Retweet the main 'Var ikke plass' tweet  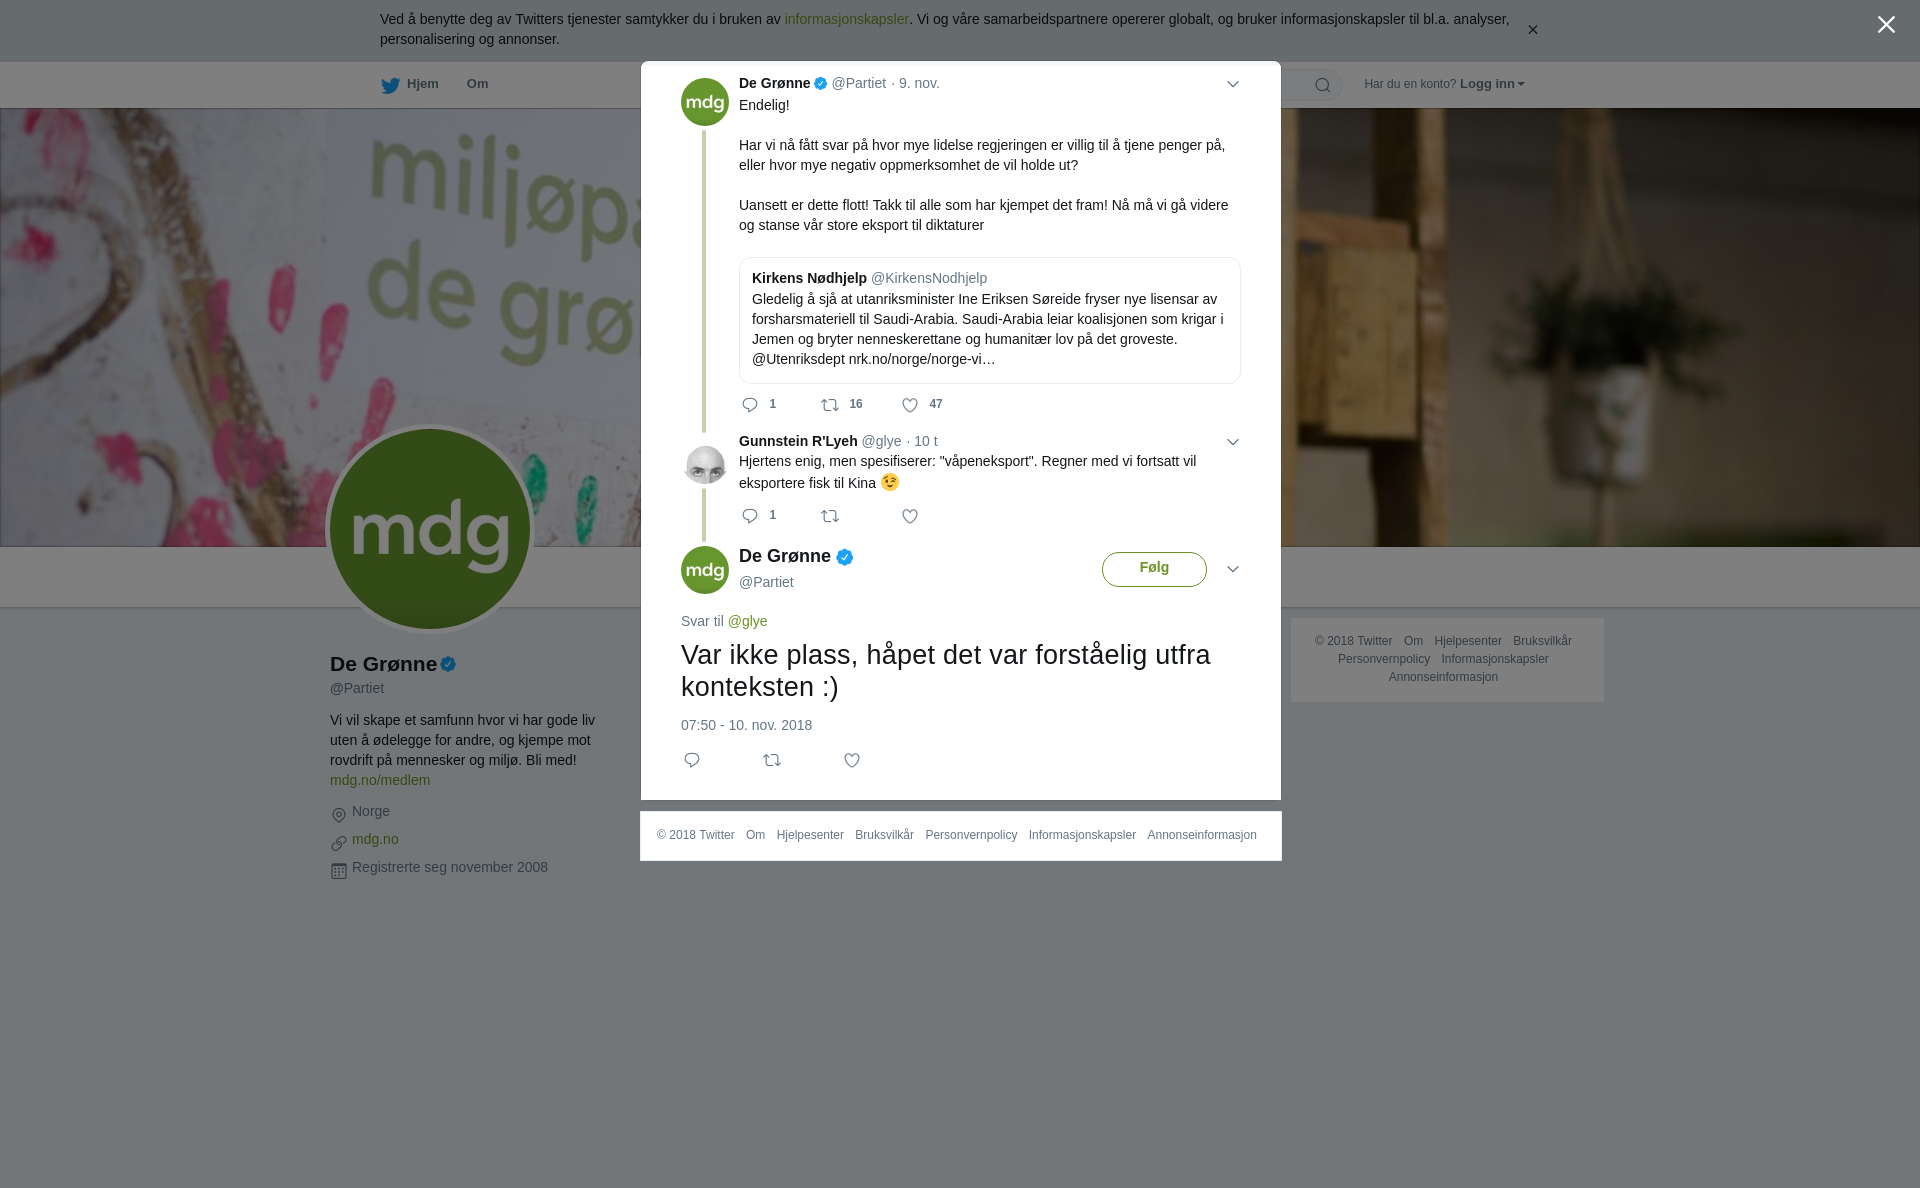click(x=772, y=761)
